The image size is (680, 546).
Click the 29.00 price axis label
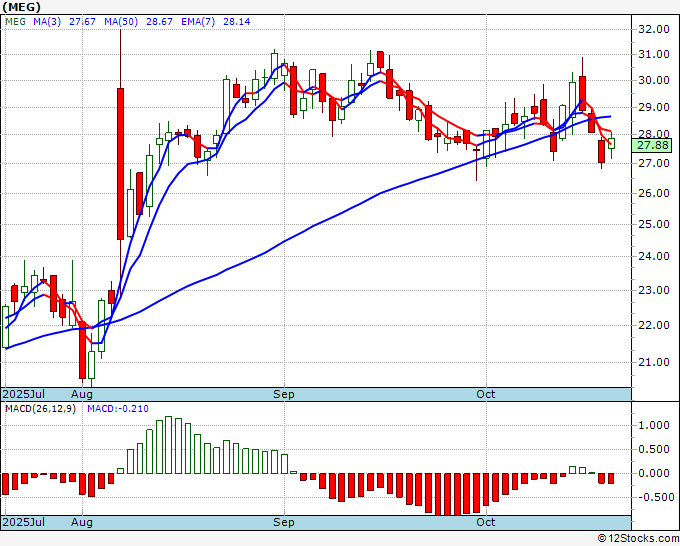pos(654,107)
